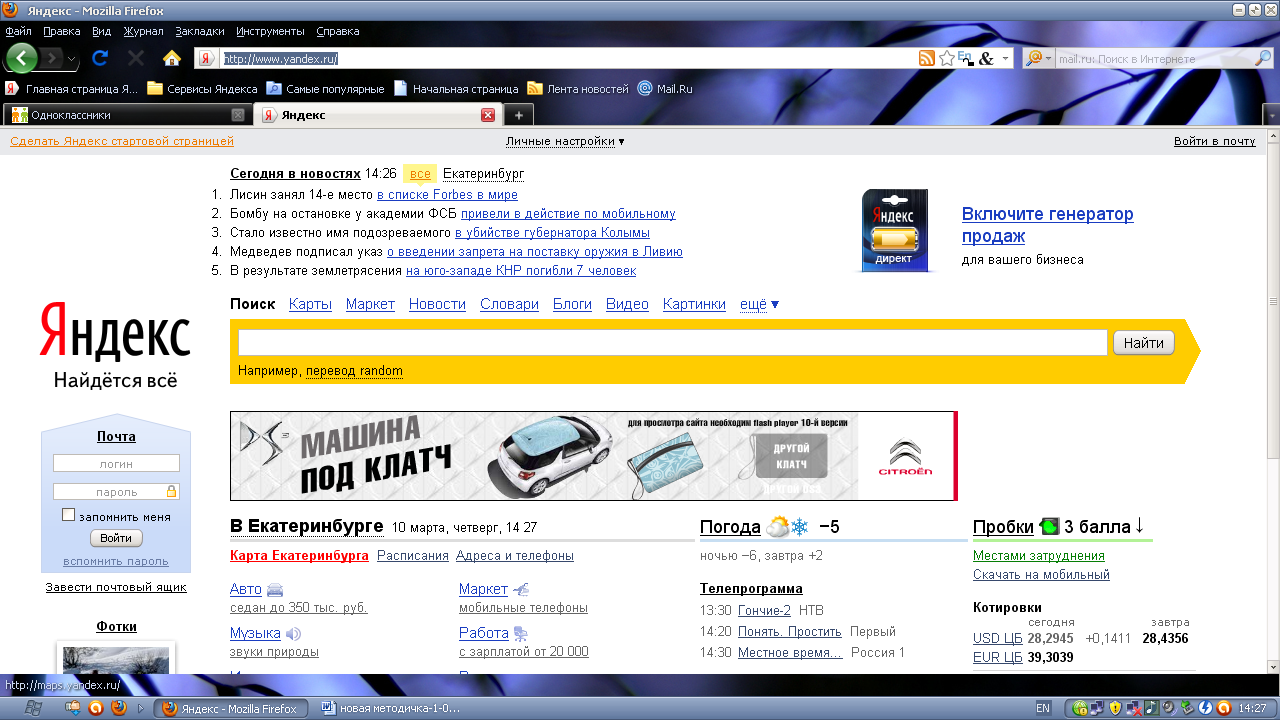
Task: Click the search magnifier icon in the search box
Action: (x=1262, y=59)
